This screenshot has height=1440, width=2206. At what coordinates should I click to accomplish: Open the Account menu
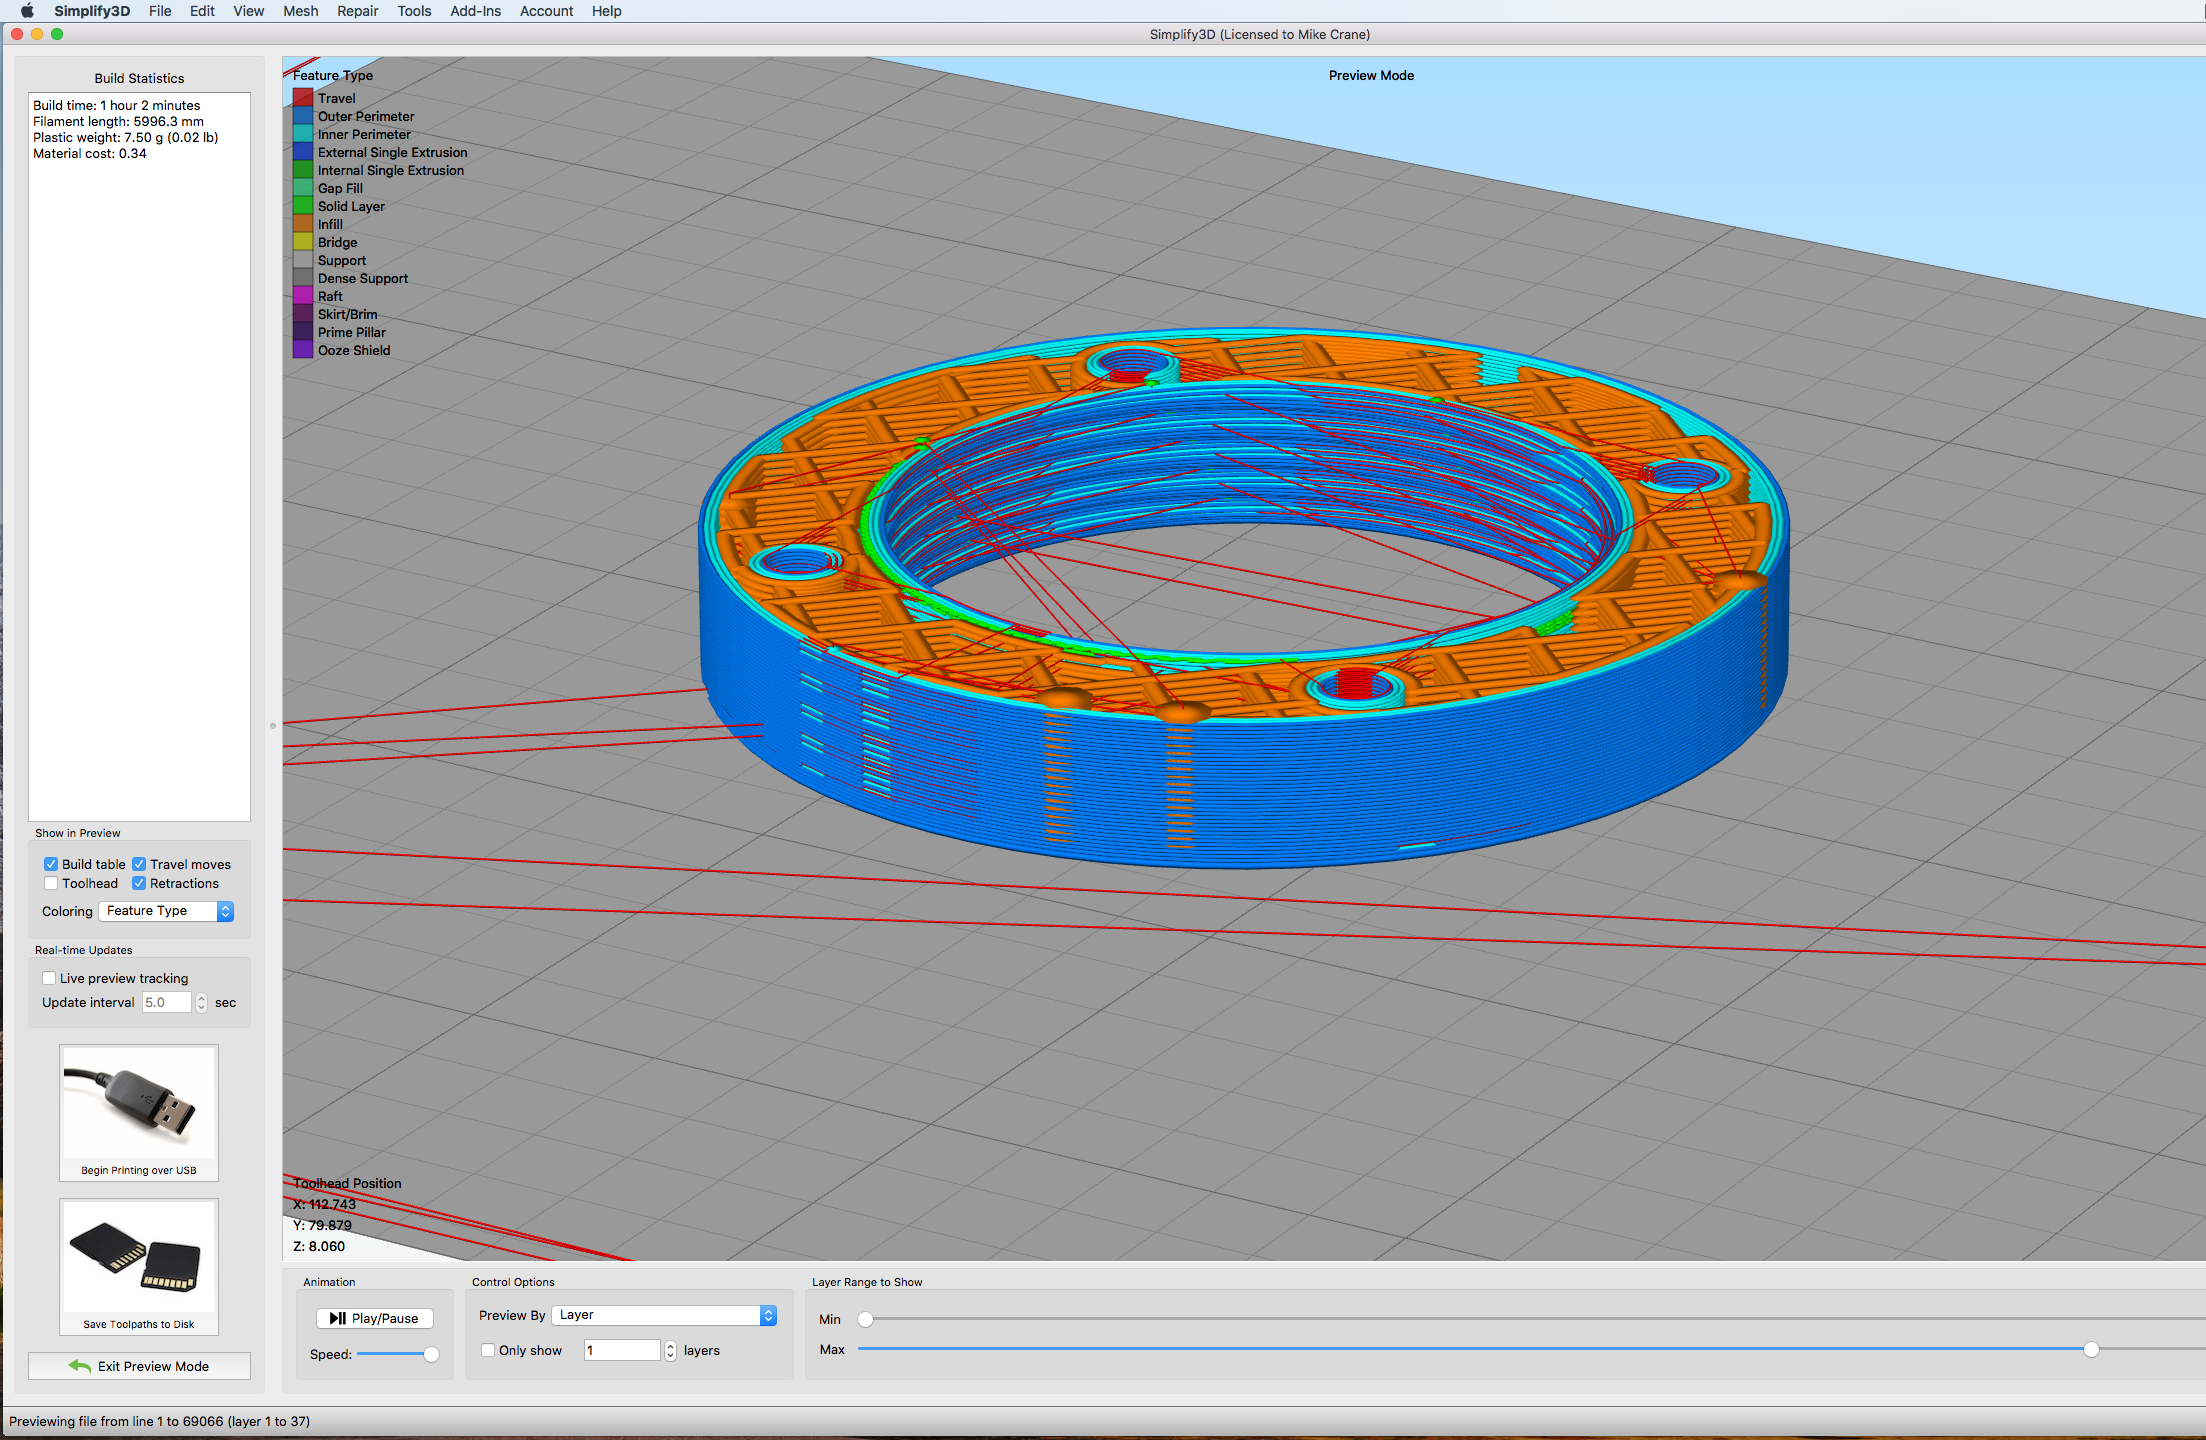[546, 11]
